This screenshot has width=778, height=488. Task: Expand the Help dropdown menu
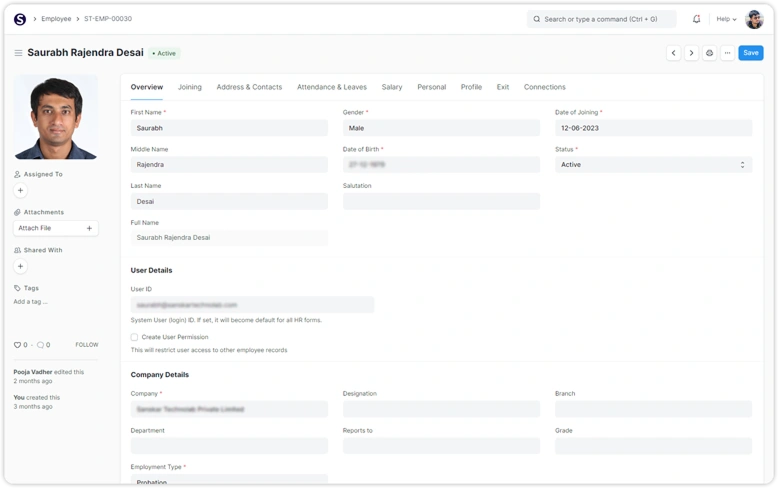point(726,19)
